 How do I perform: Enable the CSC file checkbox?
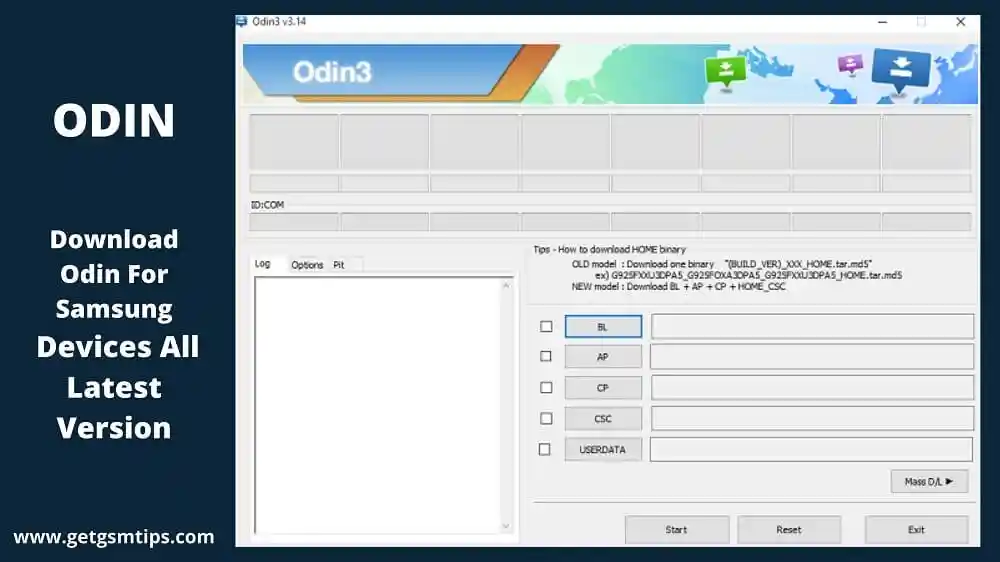(546, 418)
